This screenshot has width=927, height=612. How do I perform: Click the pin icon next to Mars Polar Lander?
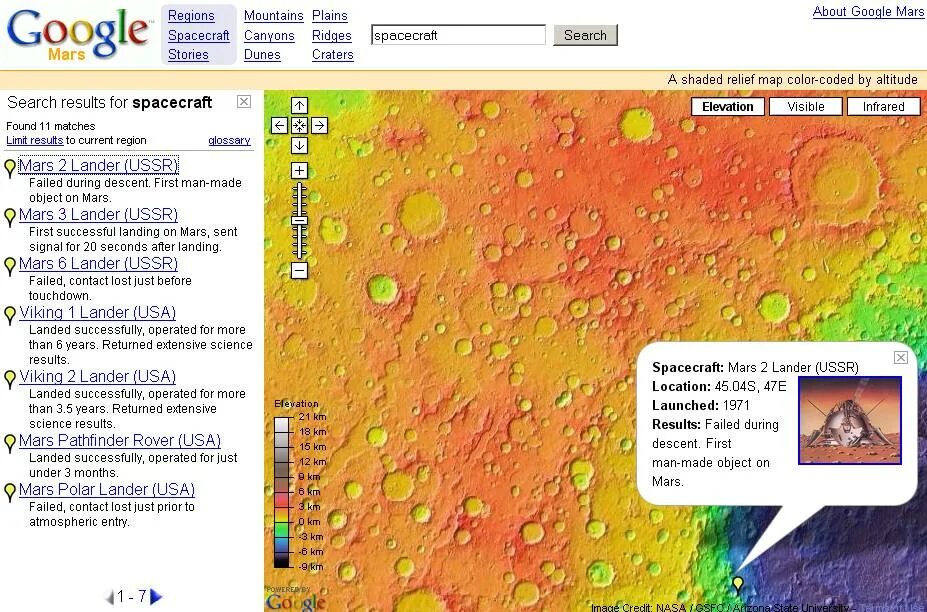(9, 493)
